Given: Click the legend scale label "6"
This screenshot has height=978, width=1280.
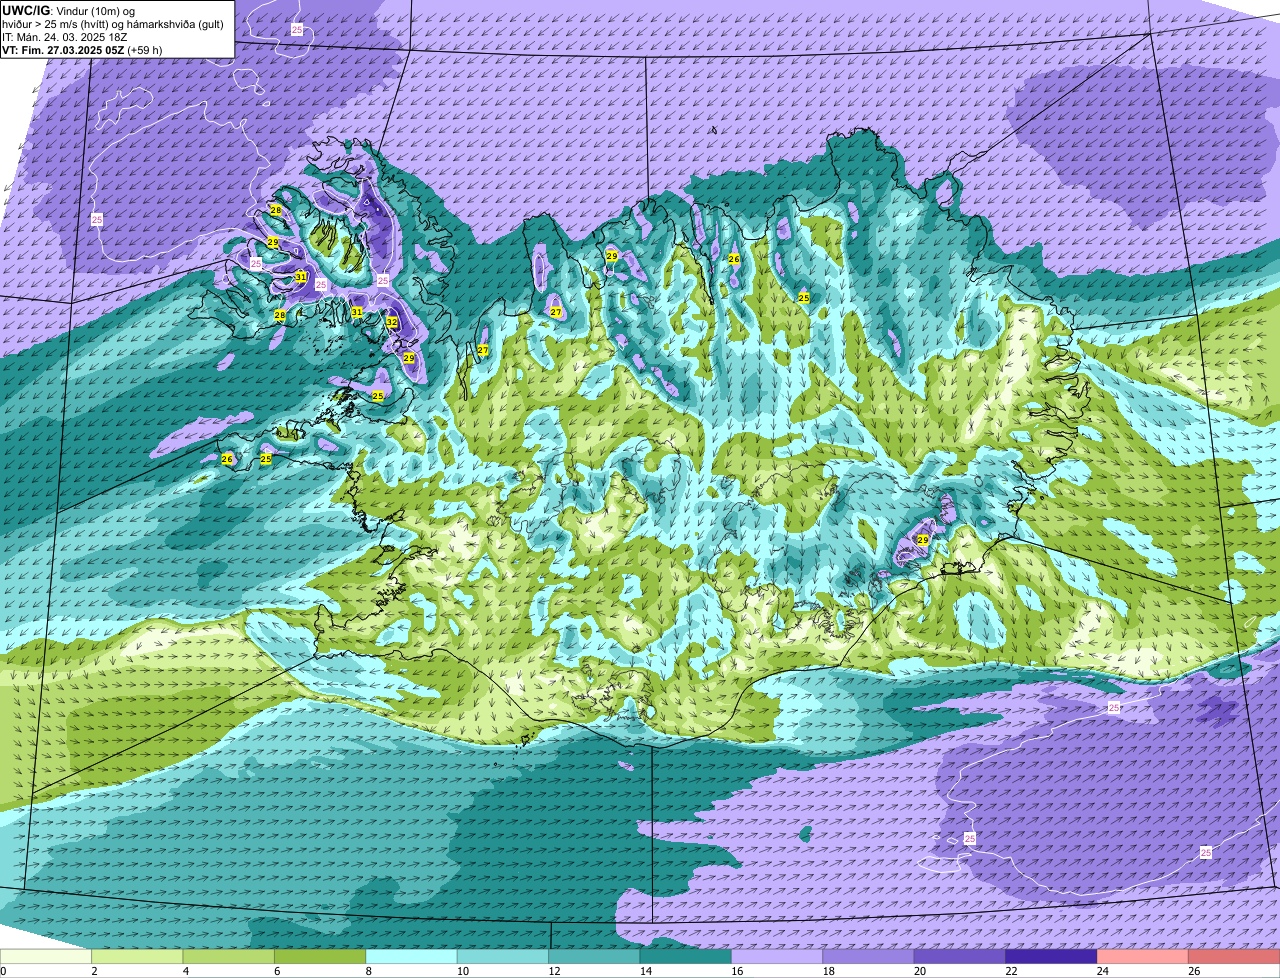Looking at the screenshot, I should pos(276,971).
